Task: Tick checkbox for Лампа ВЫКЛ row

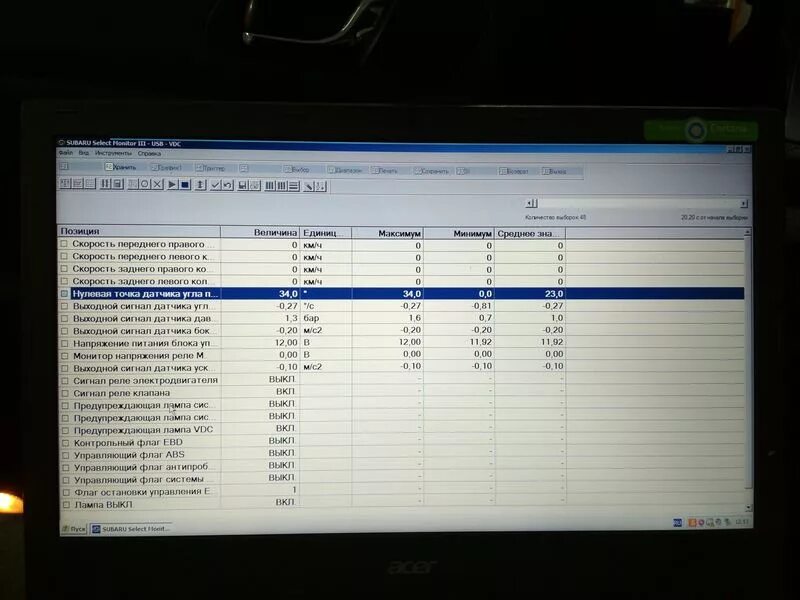Action: [x=66, y=505]
